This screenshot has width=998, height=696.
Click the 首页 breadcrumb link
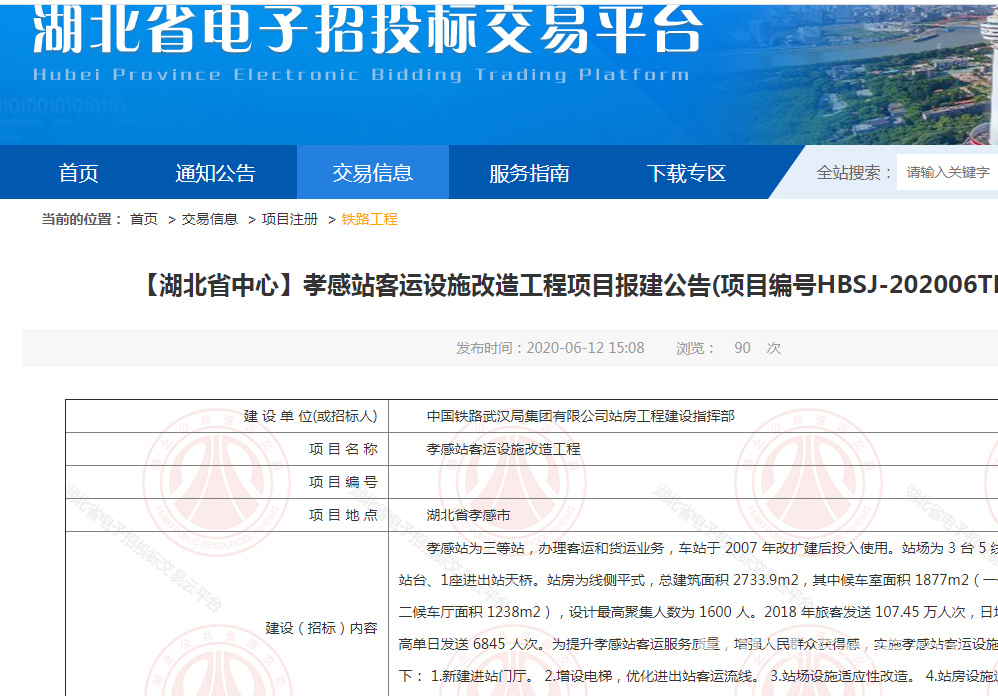point(144,219)
